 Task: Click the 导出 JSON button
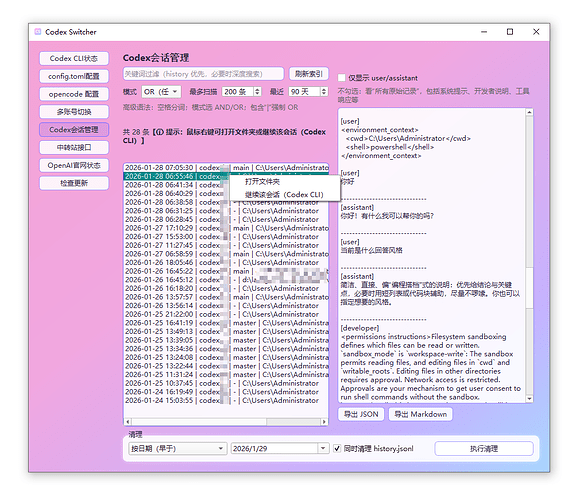coord(361,414)
